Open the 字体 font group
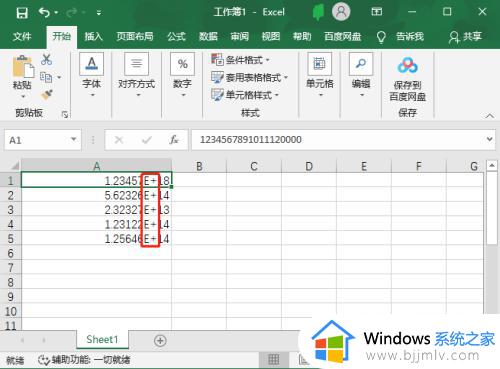Screen dimensions: 500x369 pos(92,76)
